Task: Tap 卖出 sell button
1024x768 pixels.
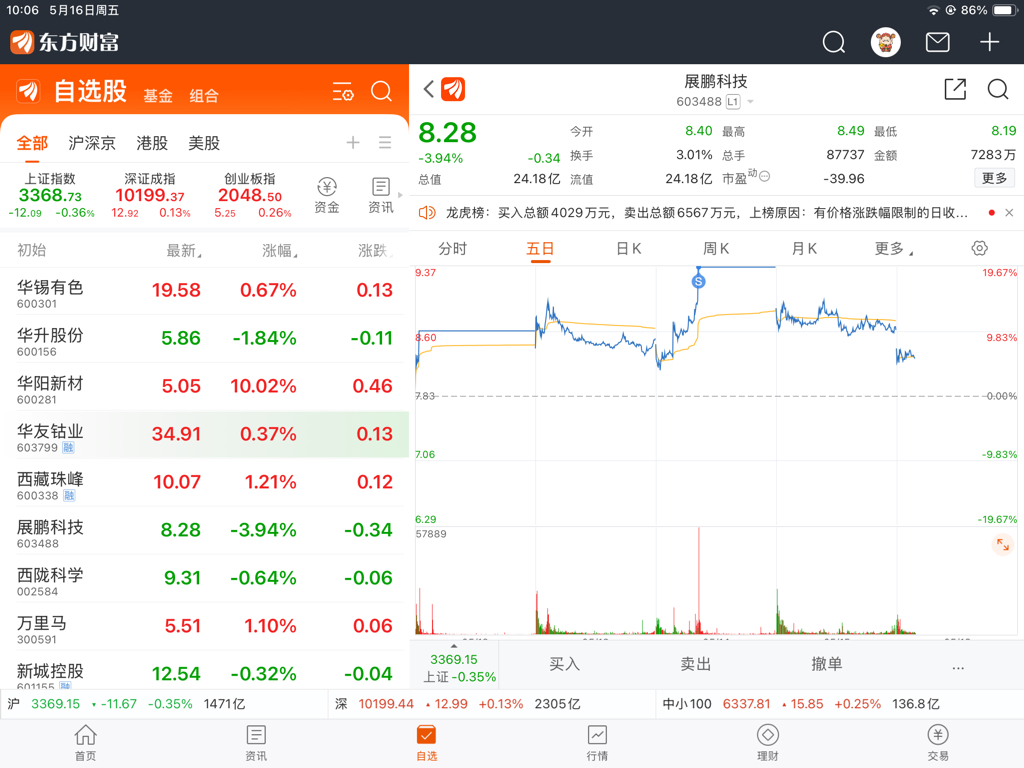Action: (x=696, y=664)
